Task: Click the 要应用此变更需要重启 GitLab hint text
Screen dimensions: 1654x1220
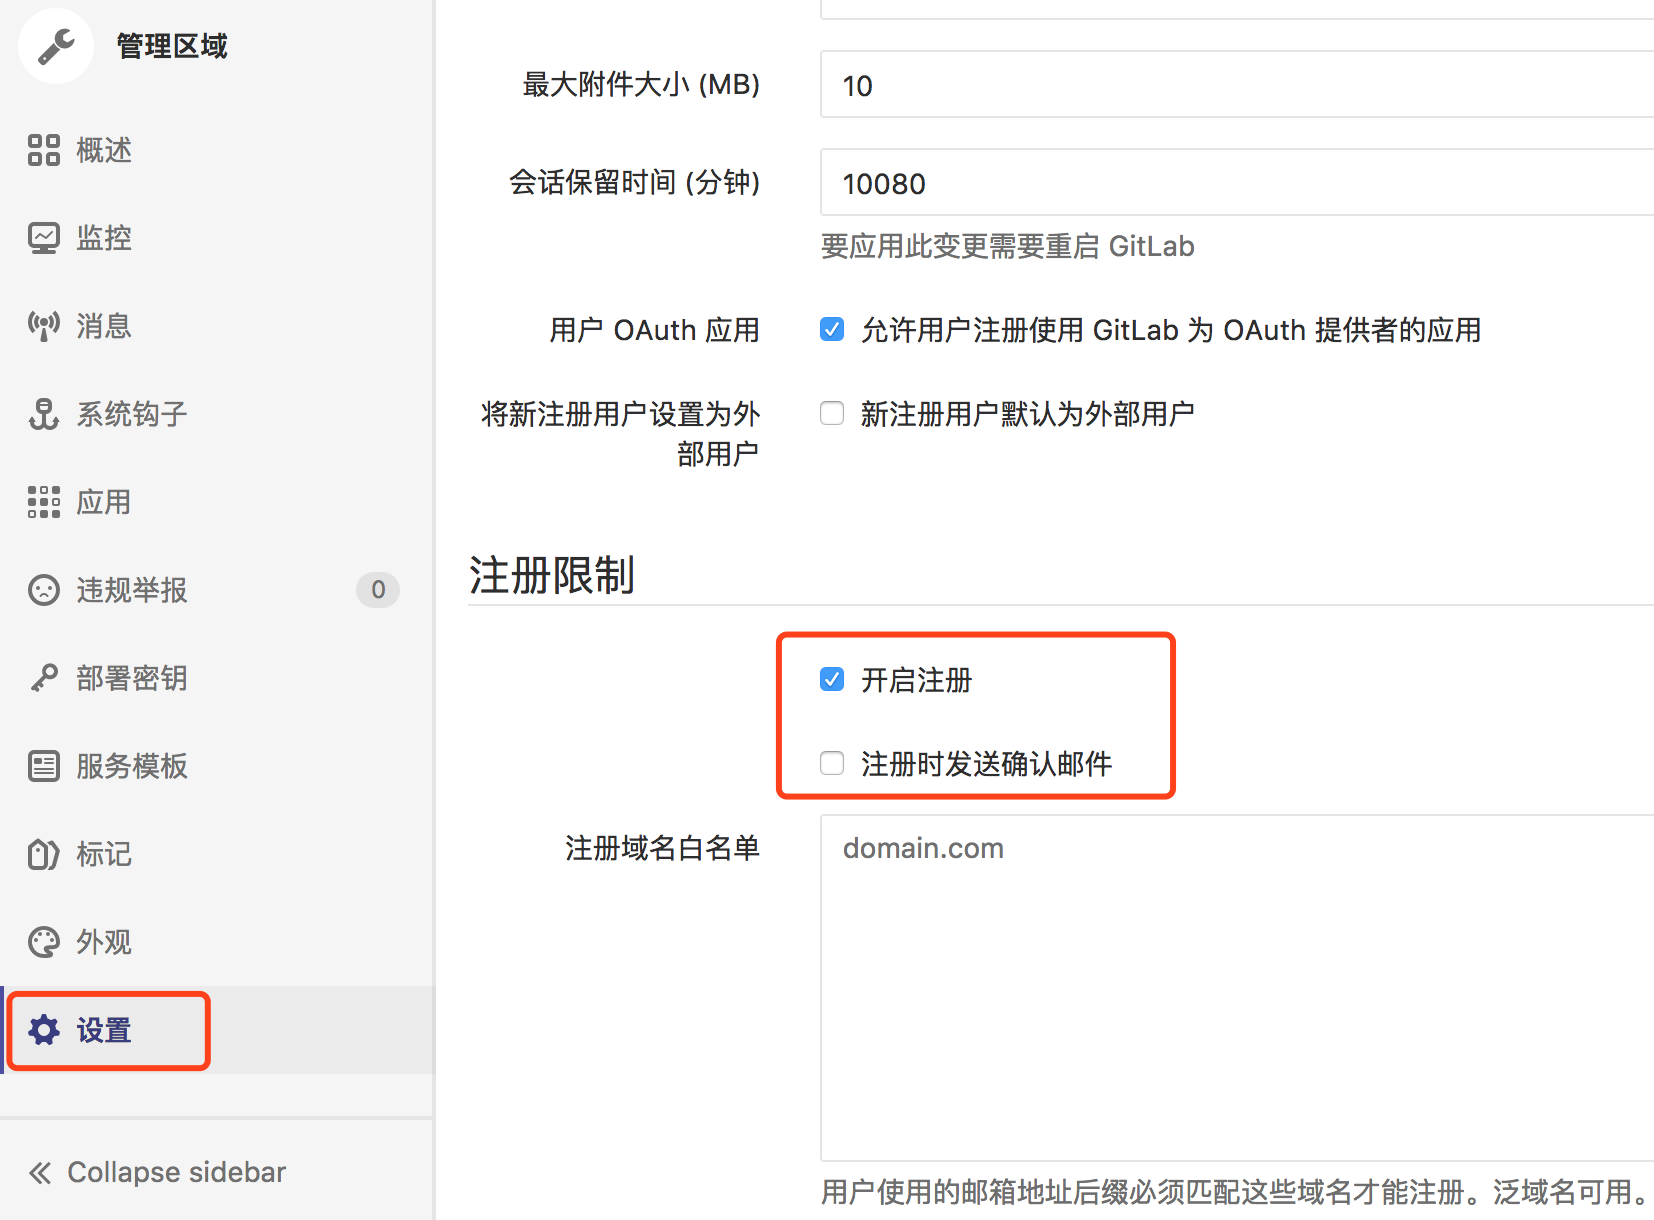Action: 1007,246
